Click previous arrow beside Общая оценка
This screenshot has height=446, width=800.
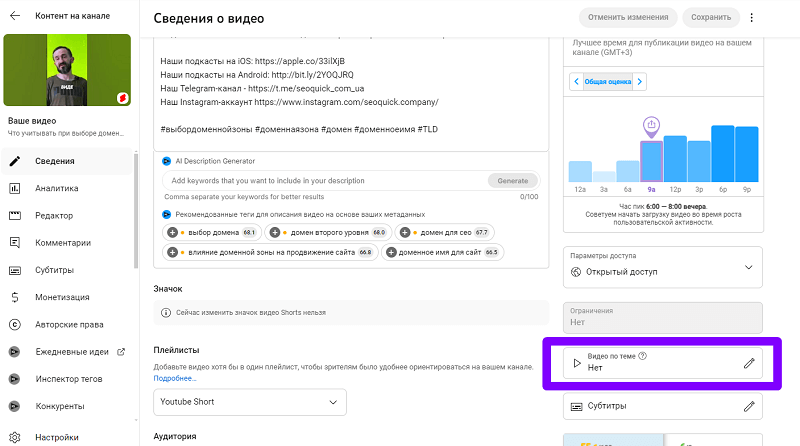[x=577, y=82]
